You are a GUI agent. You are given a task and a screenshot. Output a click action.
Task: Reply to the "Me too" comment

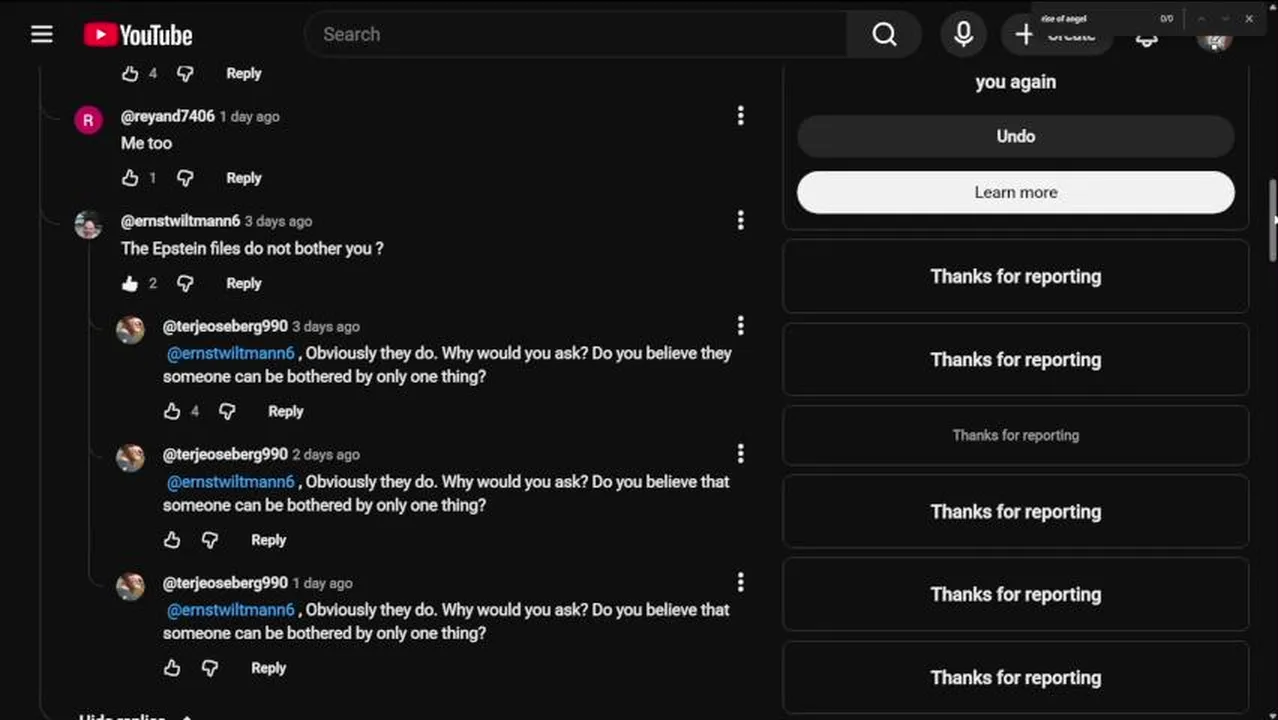pyautogui.click(x=243, y=178)
